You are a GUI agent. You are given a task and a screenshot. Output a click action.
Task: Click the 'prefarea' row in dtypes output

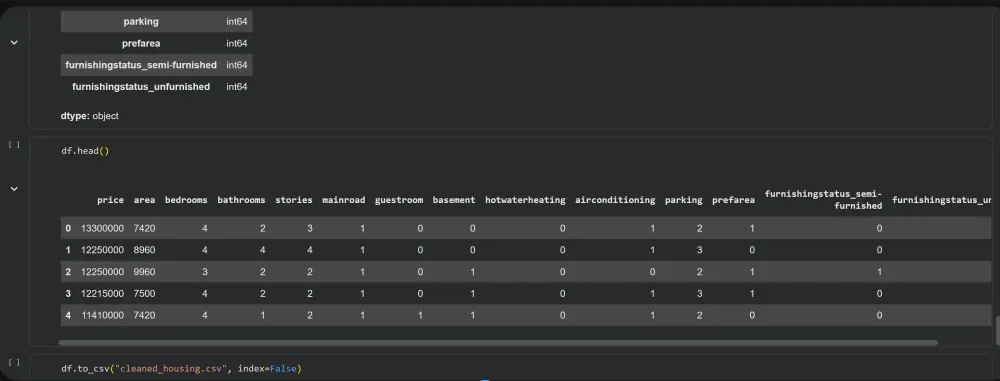coord(156,43)
